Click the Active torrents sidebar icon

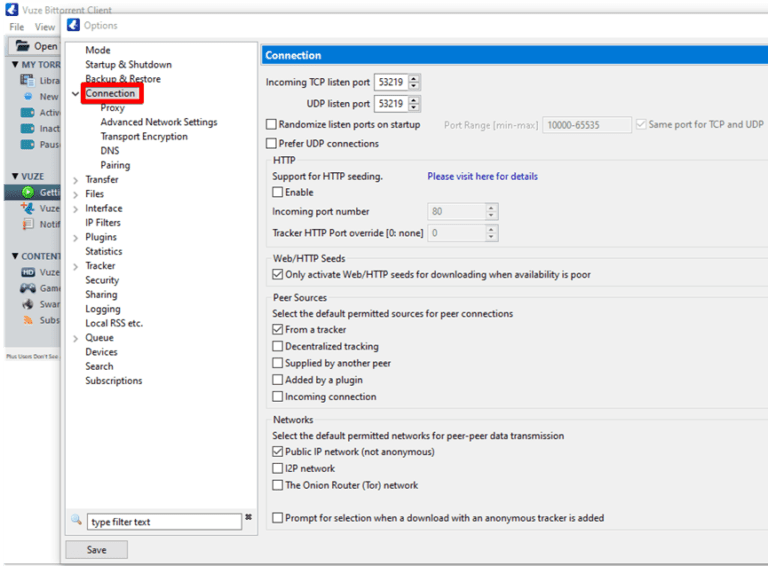(27, 113)
